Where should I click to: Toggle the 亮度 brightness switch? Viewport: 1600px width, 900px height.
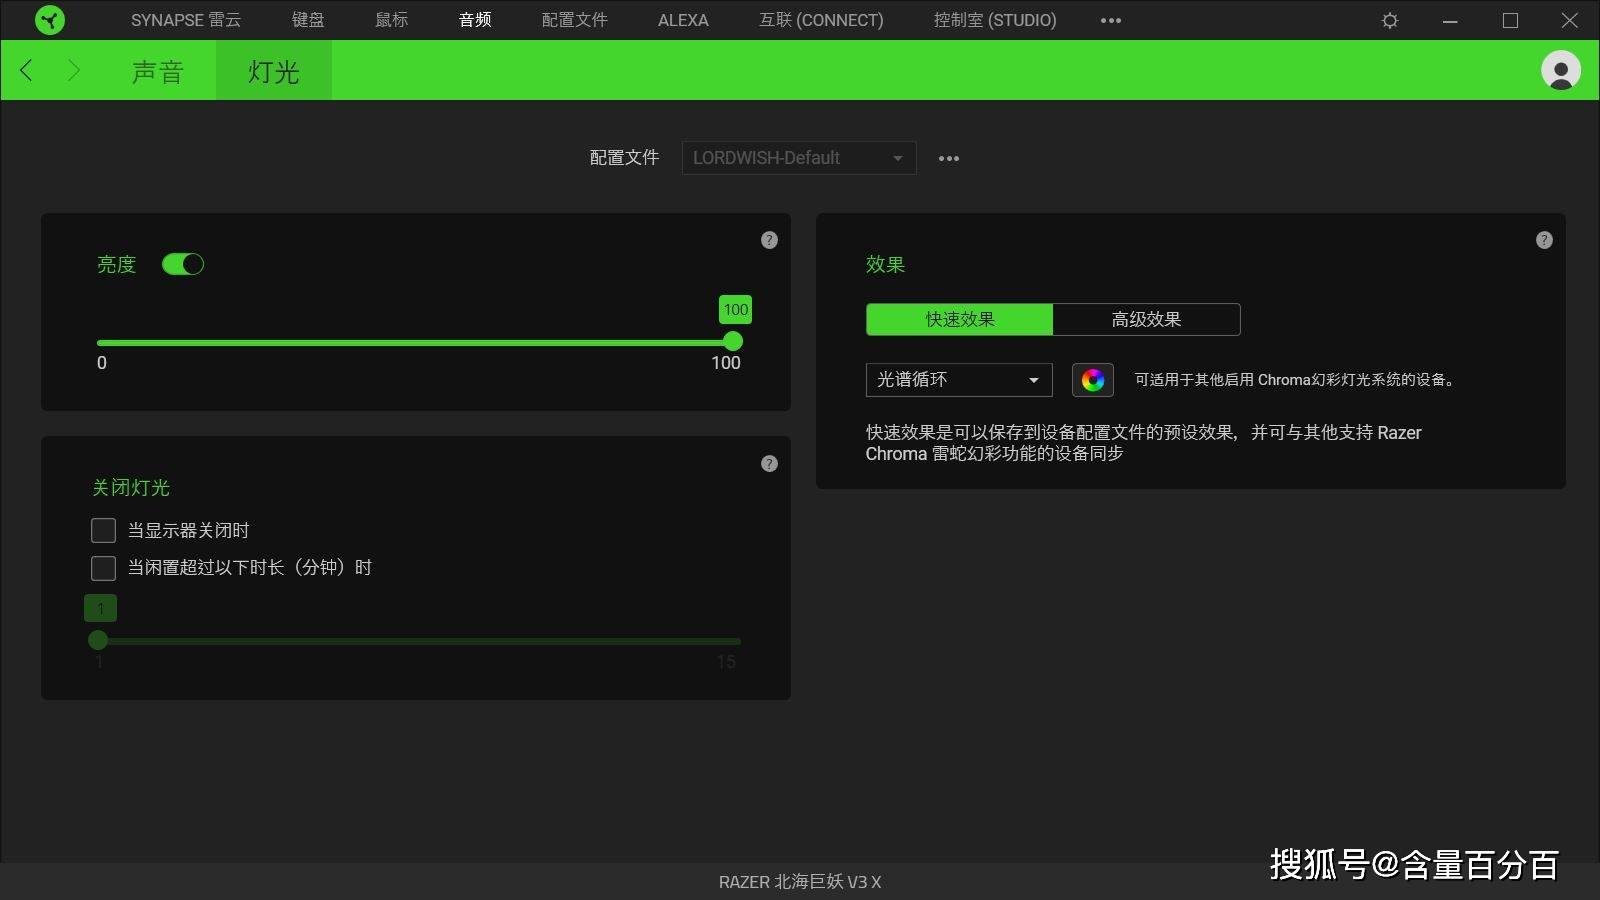tap(183, 264)
